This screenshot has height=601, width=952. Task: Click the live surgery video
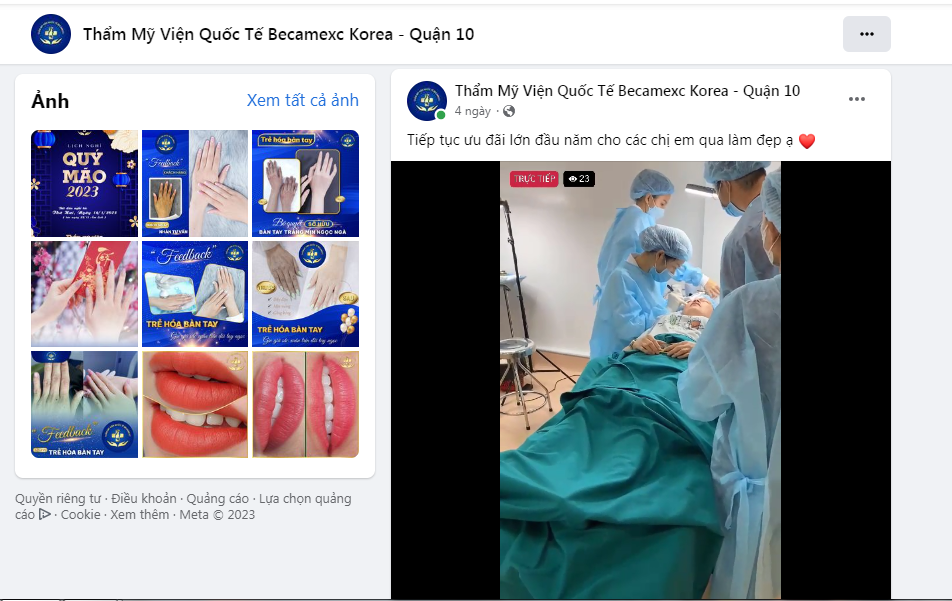coord(641,380)
